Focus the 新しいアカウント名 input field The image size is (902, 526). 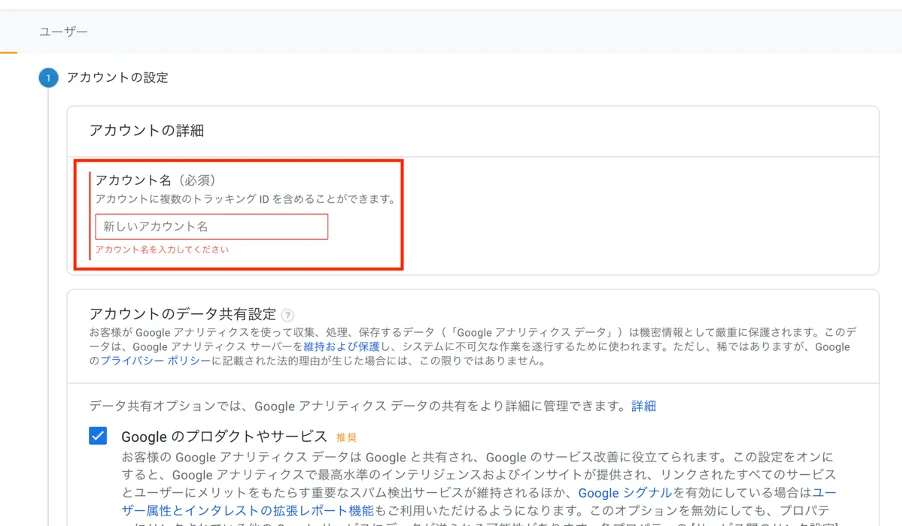[x=212, y=227]
